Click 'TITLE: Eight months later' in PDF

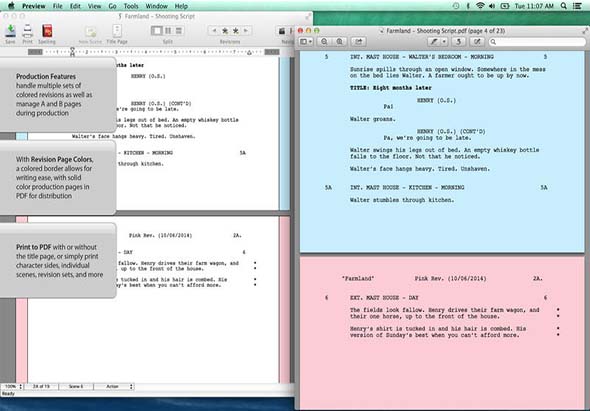[391, 88]
